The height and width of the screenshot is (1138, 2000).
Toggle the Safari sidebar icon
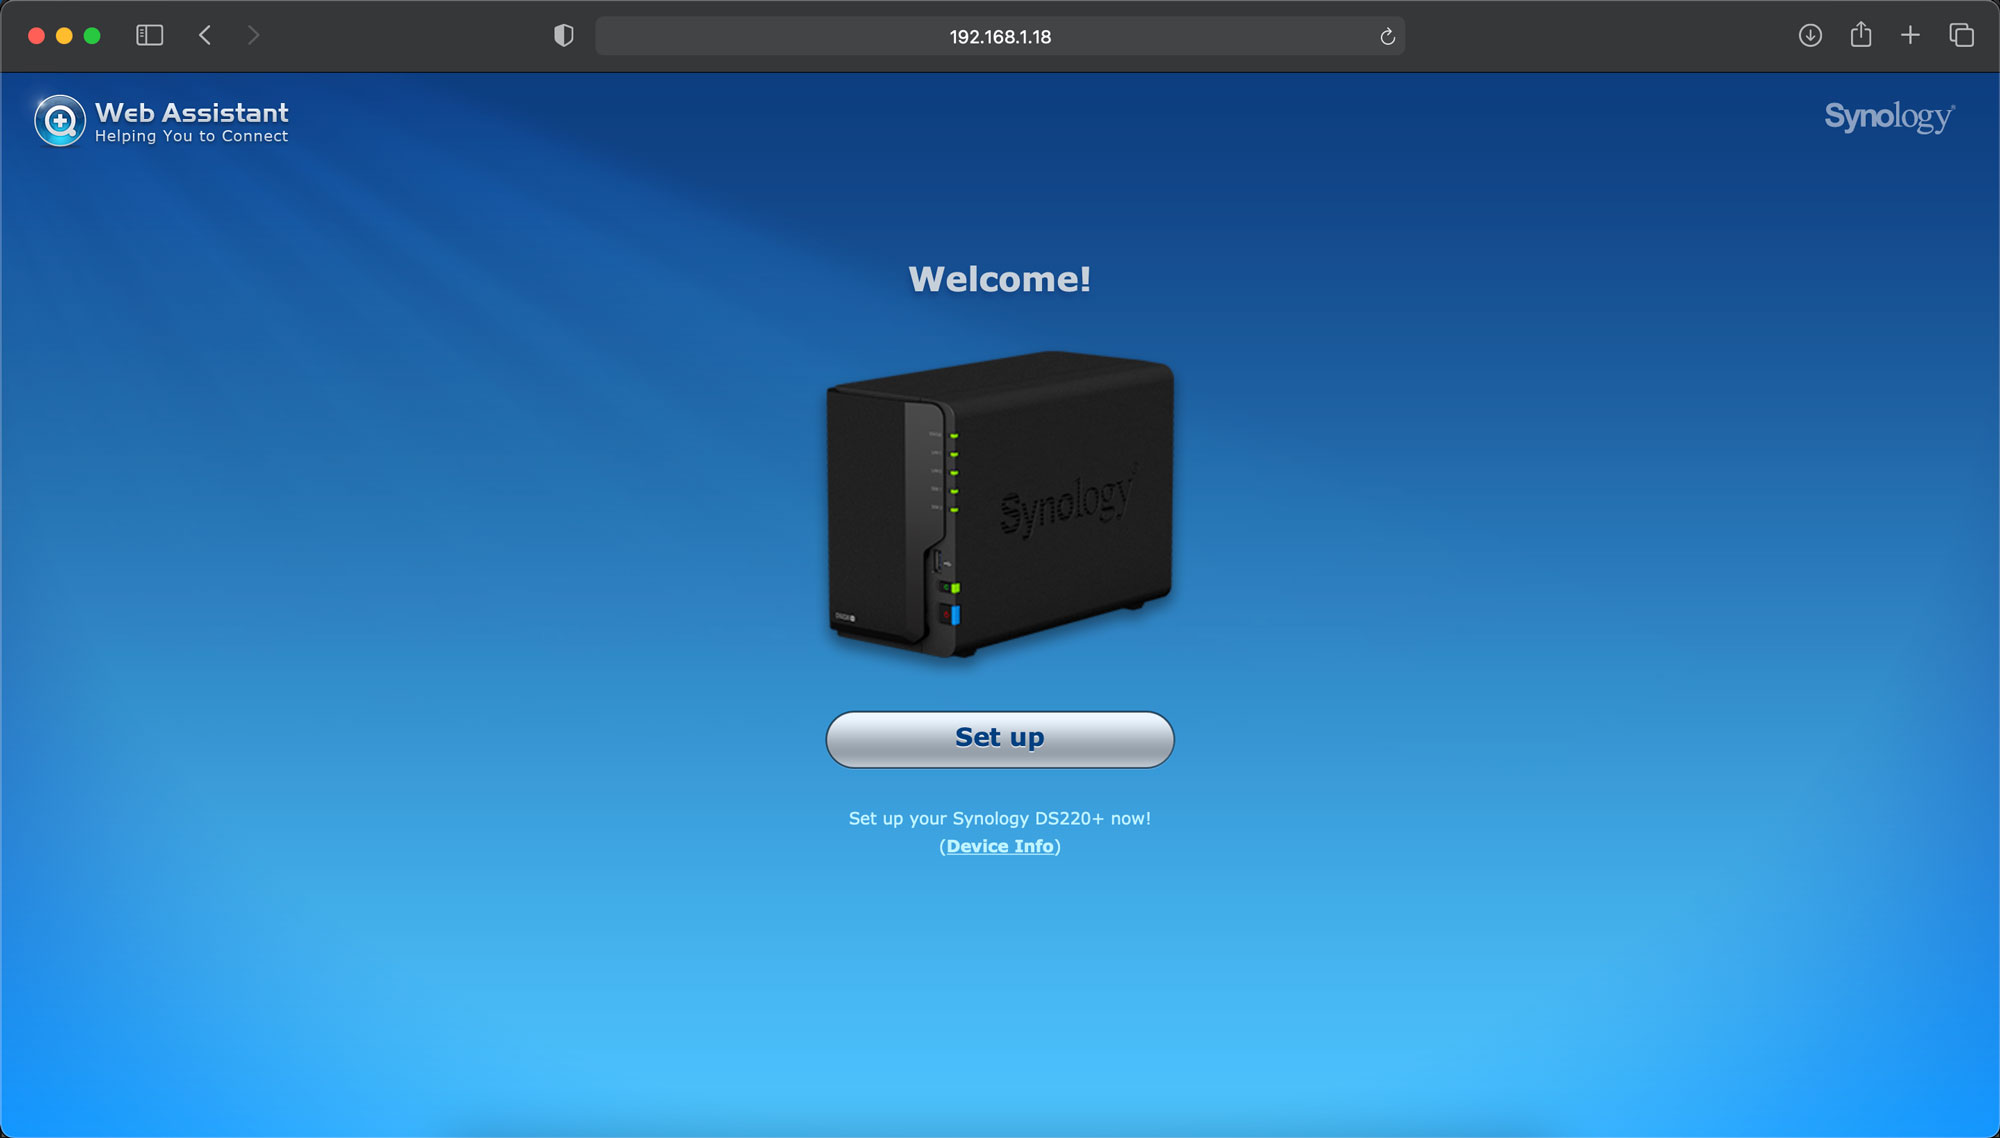(150, 36)
